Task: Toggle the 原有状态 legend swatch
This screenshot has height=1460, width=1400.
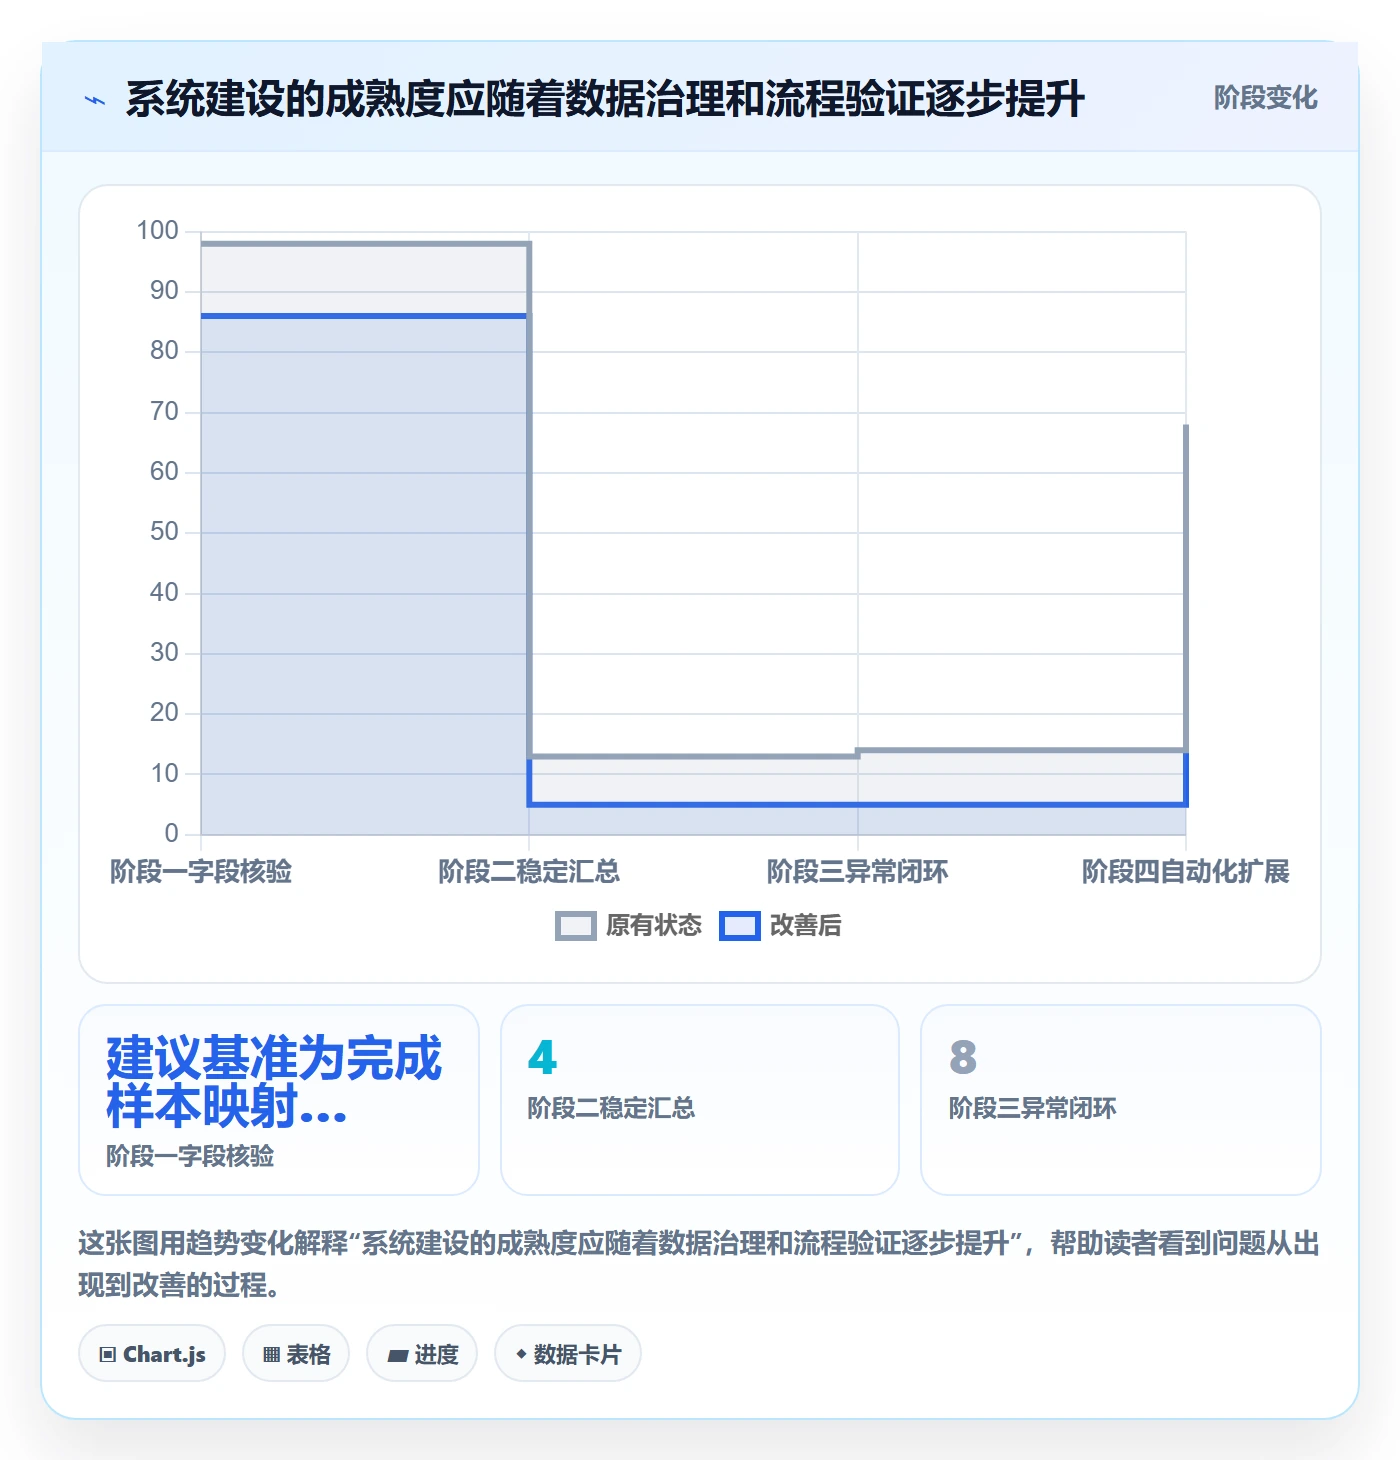Action: pos(575,926)
